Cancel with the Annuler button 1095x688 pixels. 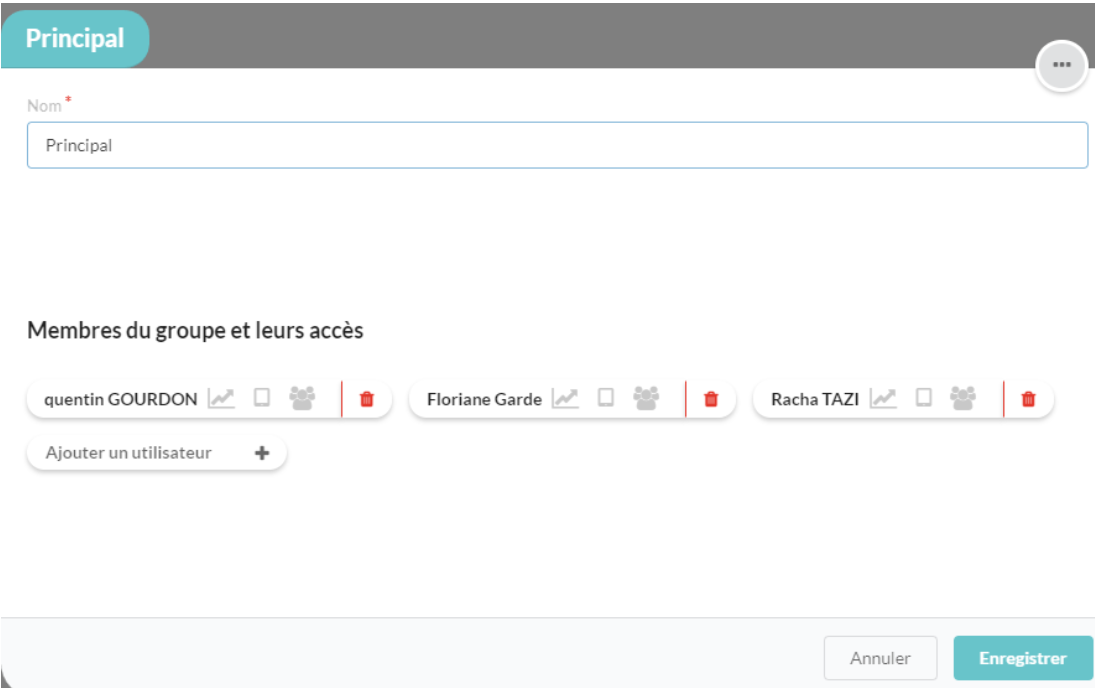880,658
